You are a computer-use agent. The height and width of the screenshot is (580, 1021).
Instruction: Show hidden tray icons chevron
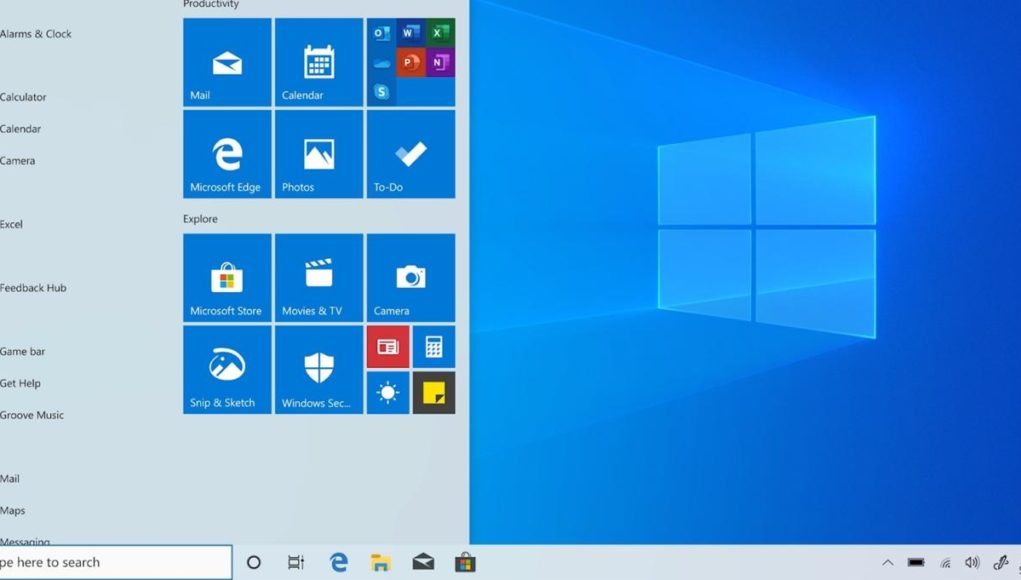pos(888,562)
